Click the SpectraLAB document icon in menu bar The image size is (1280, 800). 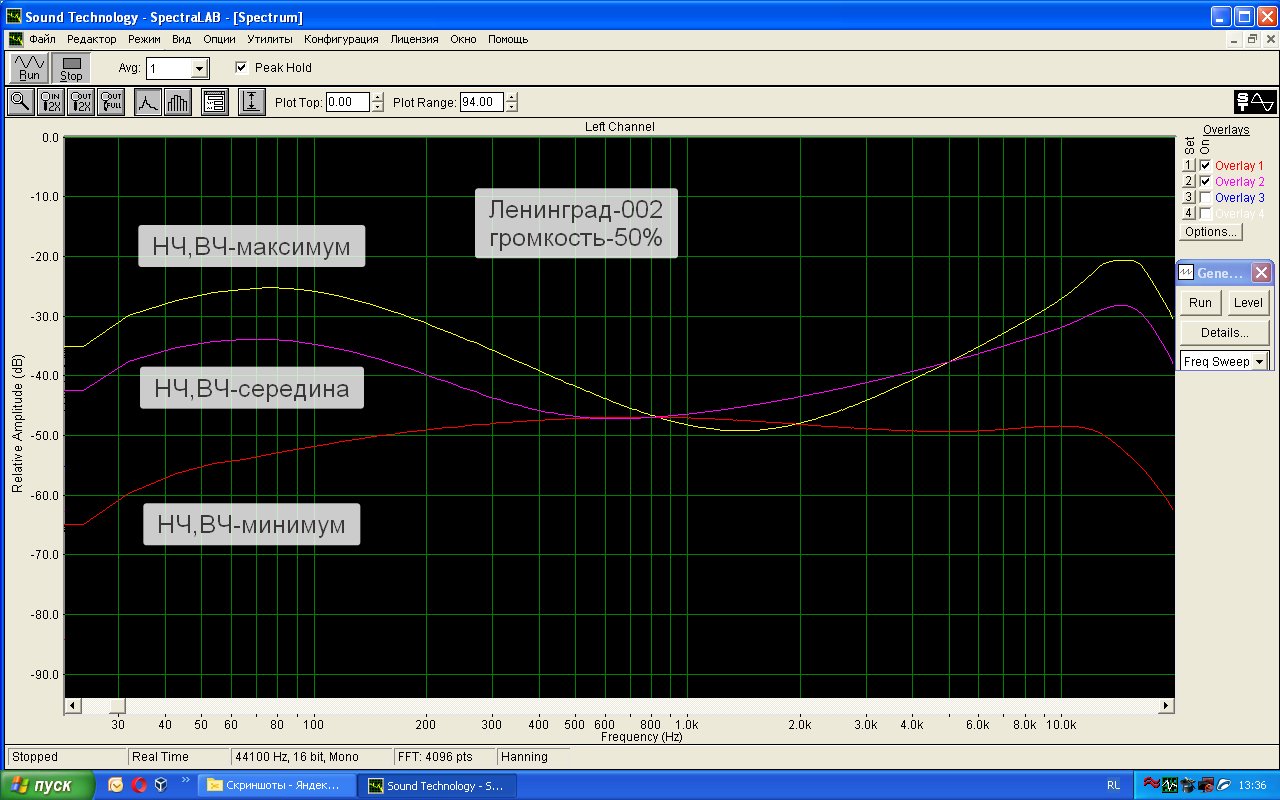pyautogui.click(x=16, y=39)
